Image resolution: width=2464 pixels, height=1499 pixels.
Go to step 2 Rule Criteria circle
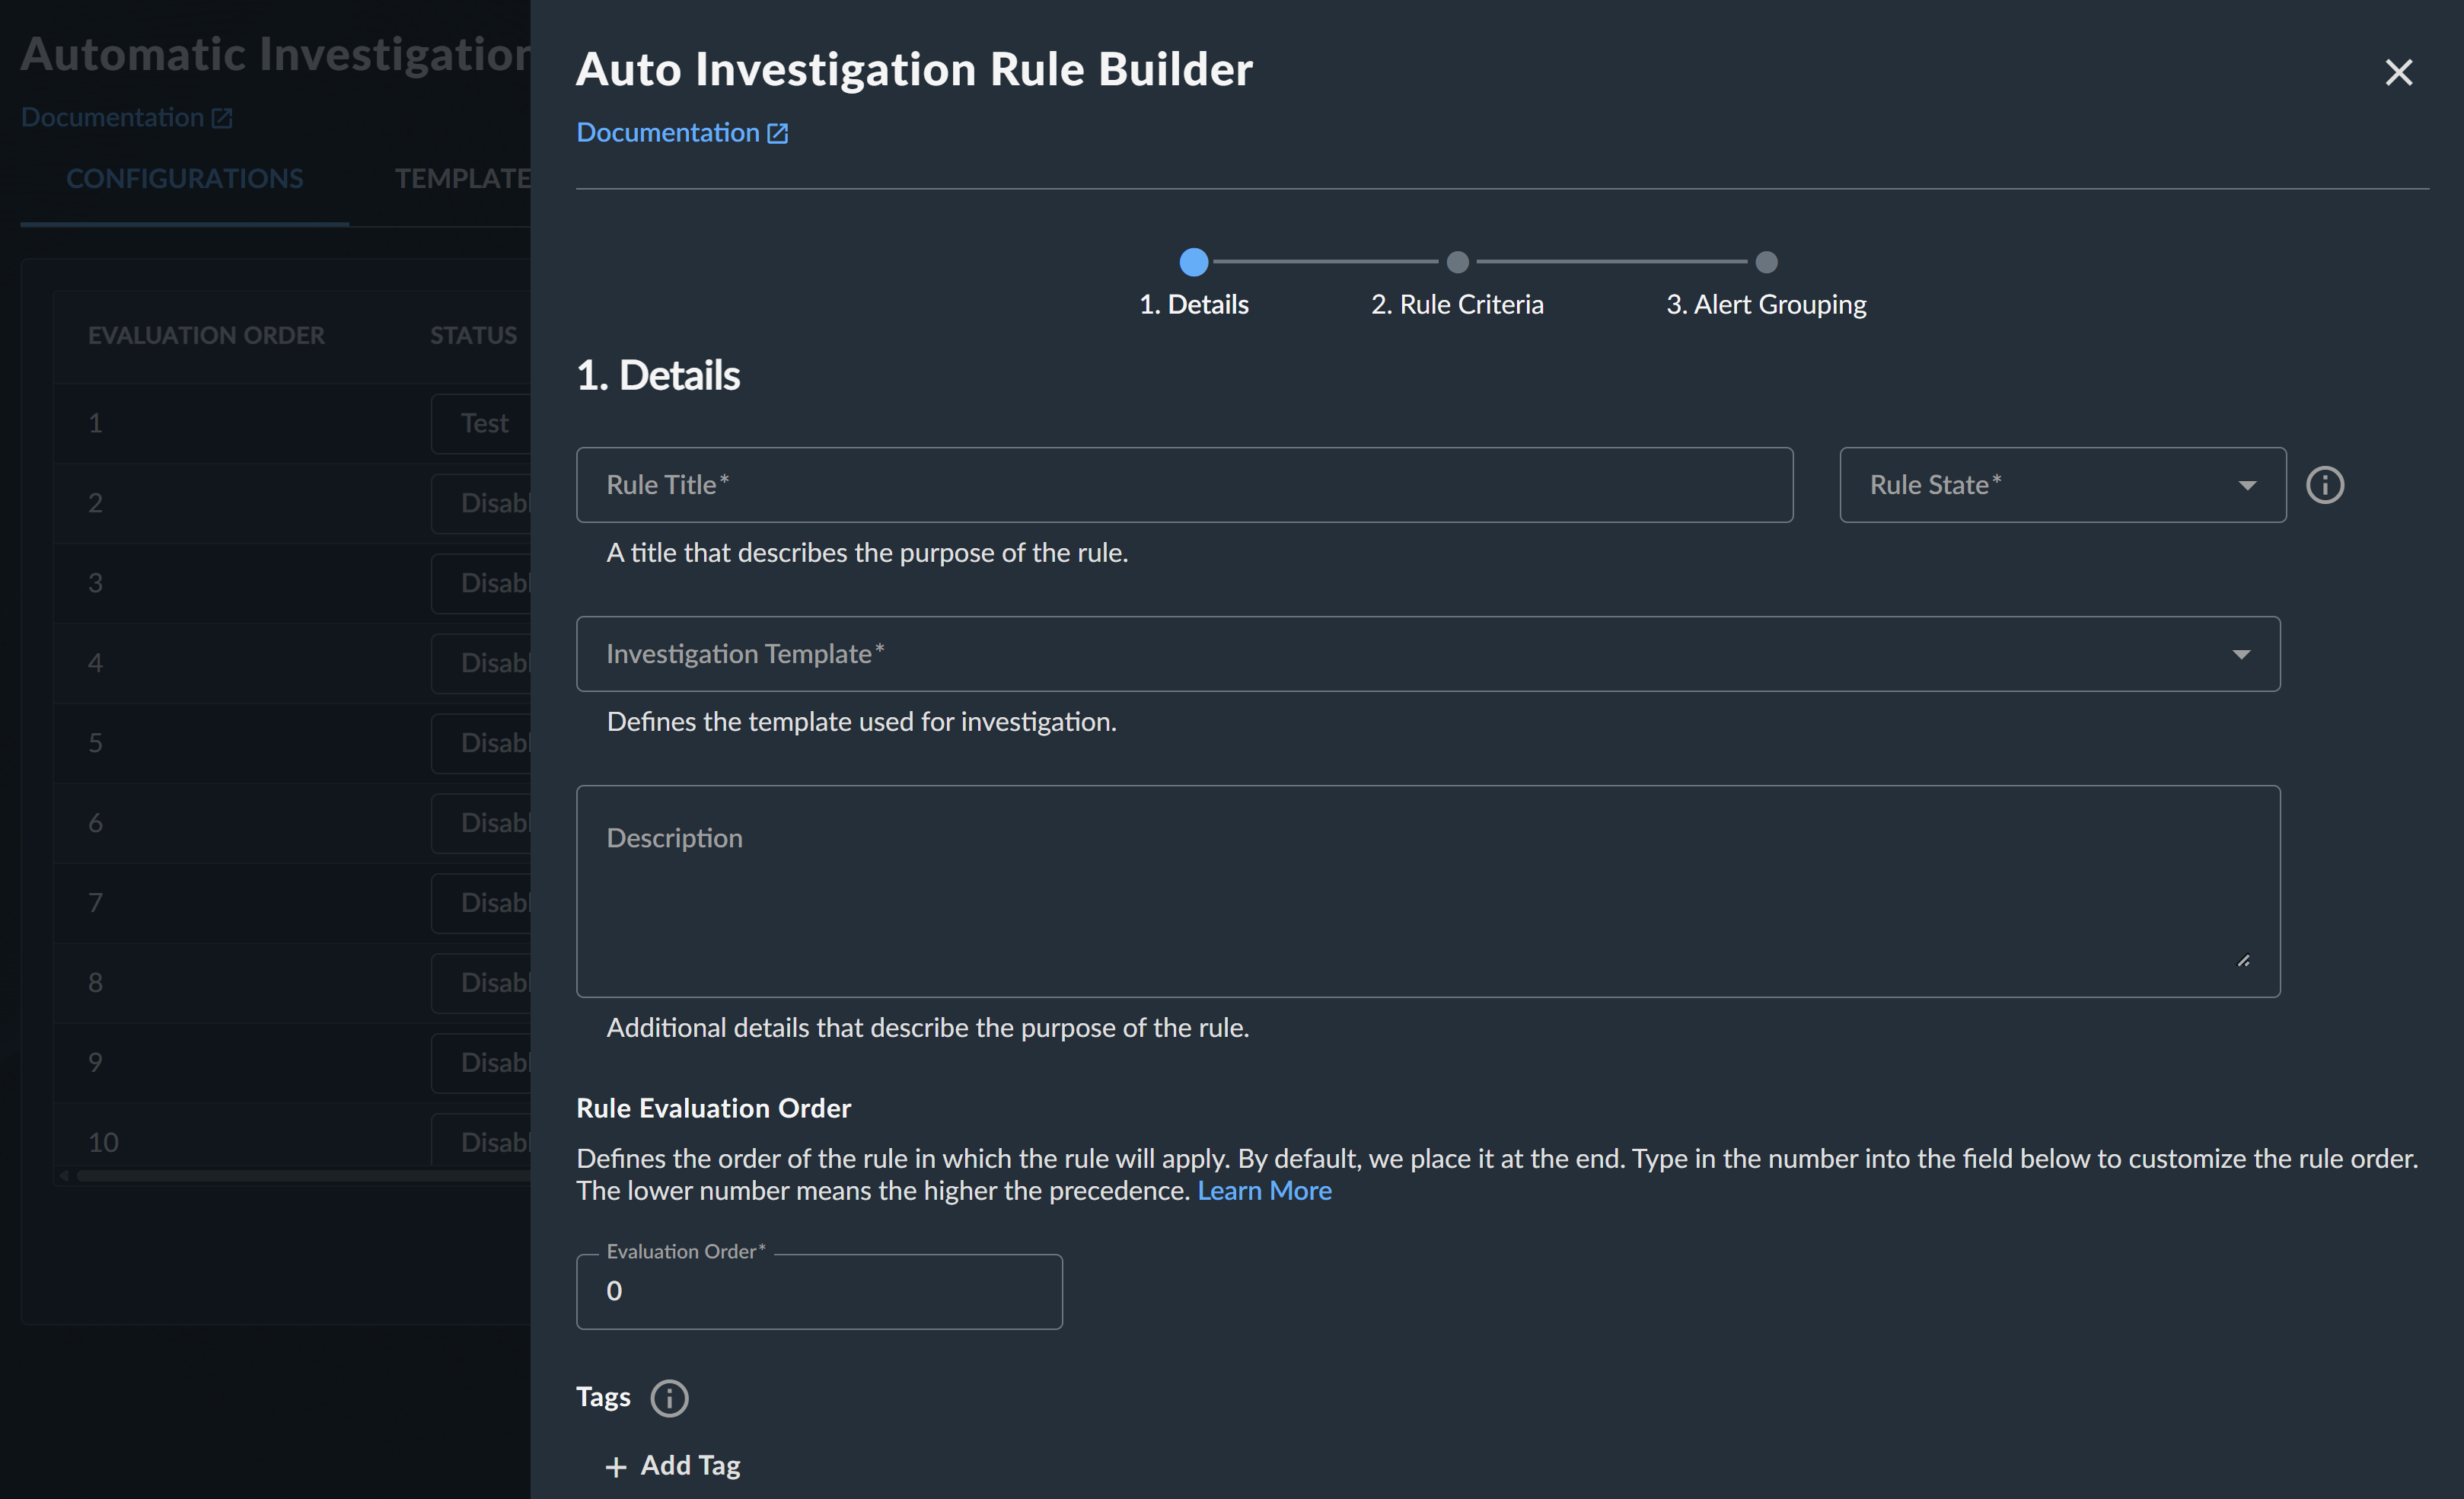[x=1457, y=262]
